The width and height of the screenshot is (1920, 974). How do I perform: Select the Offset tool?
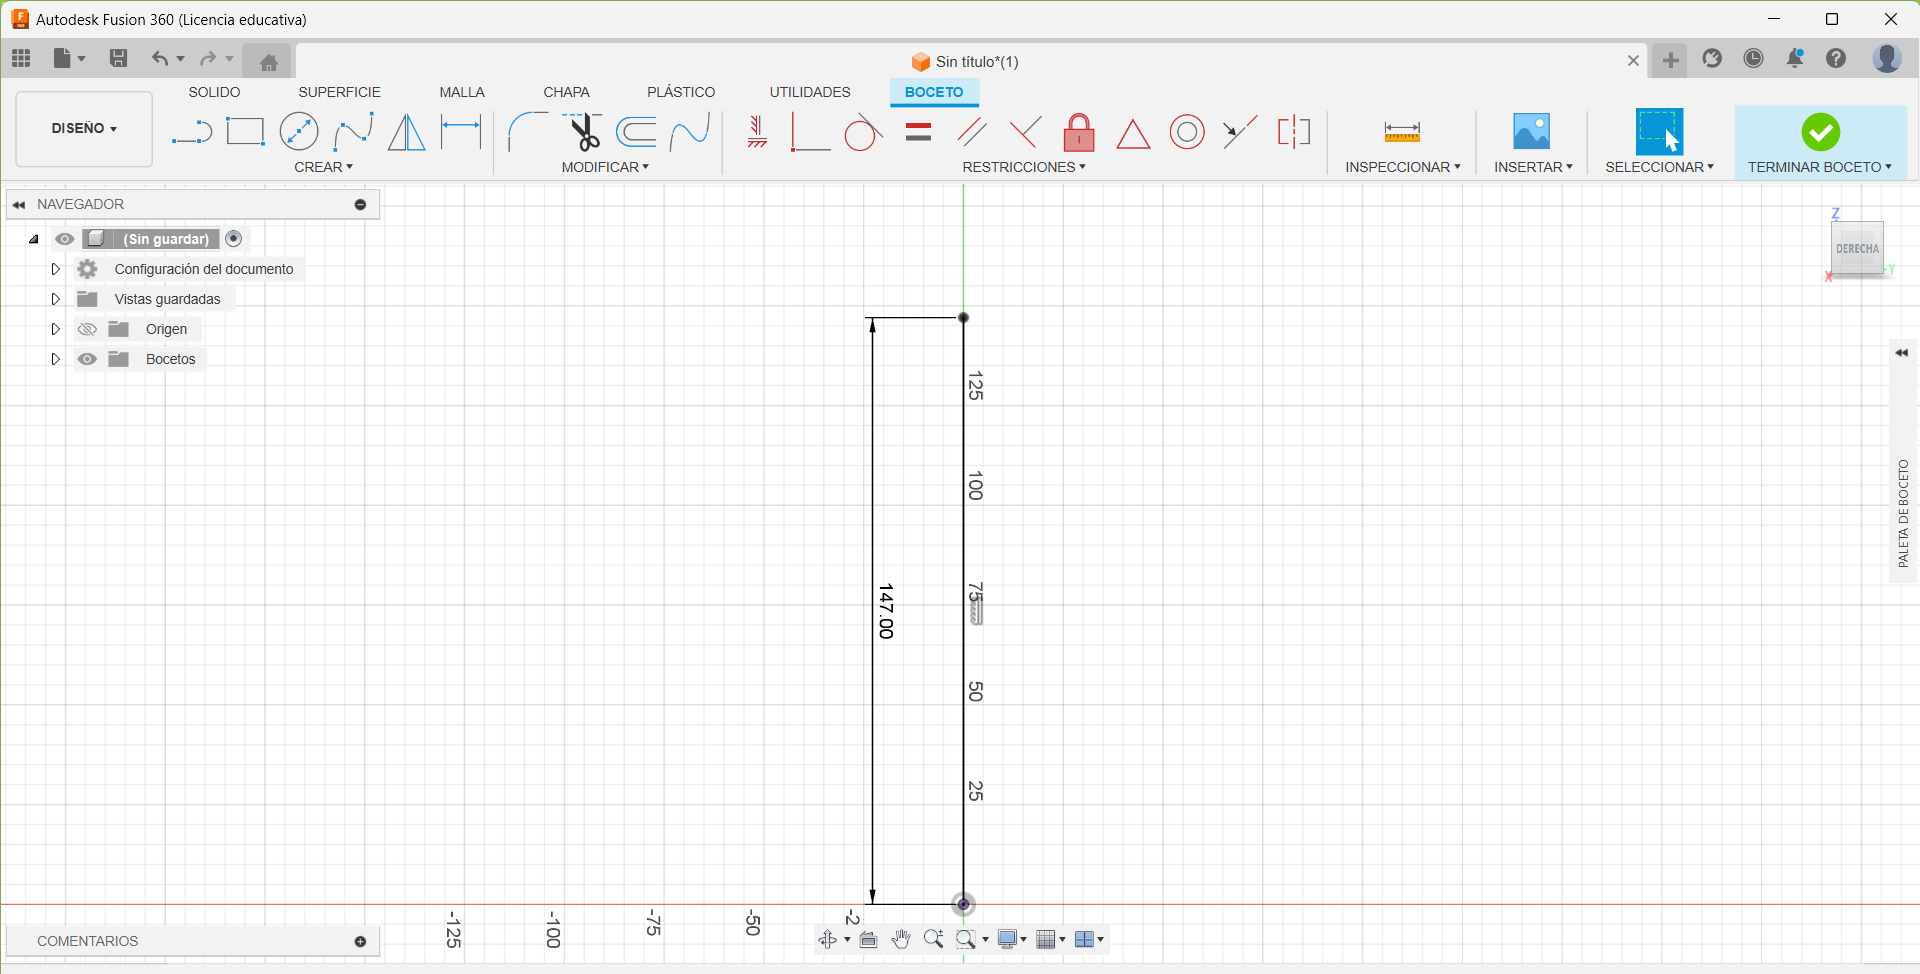tap(636, 132)
